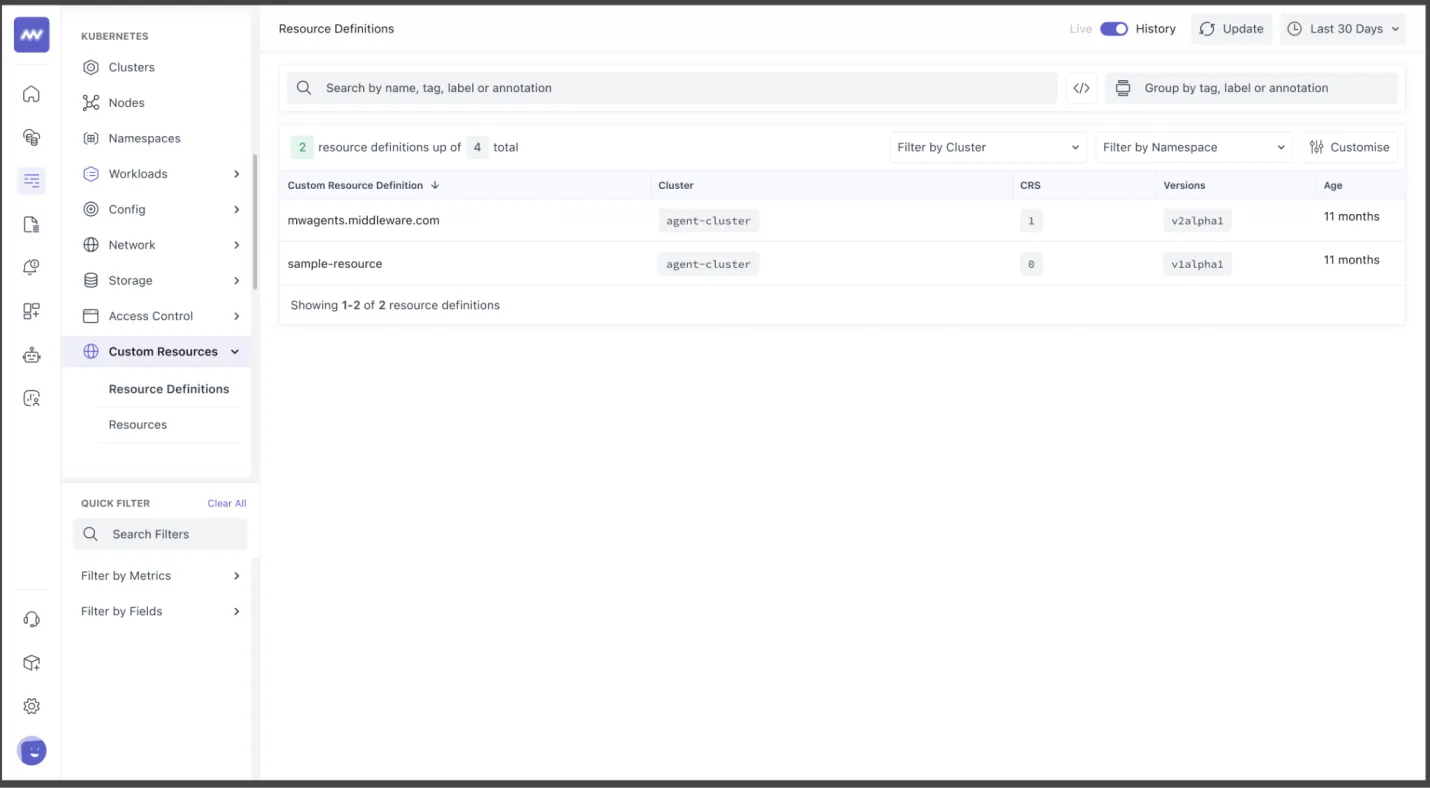Toggle the Live/History switch

[1114, 29]
